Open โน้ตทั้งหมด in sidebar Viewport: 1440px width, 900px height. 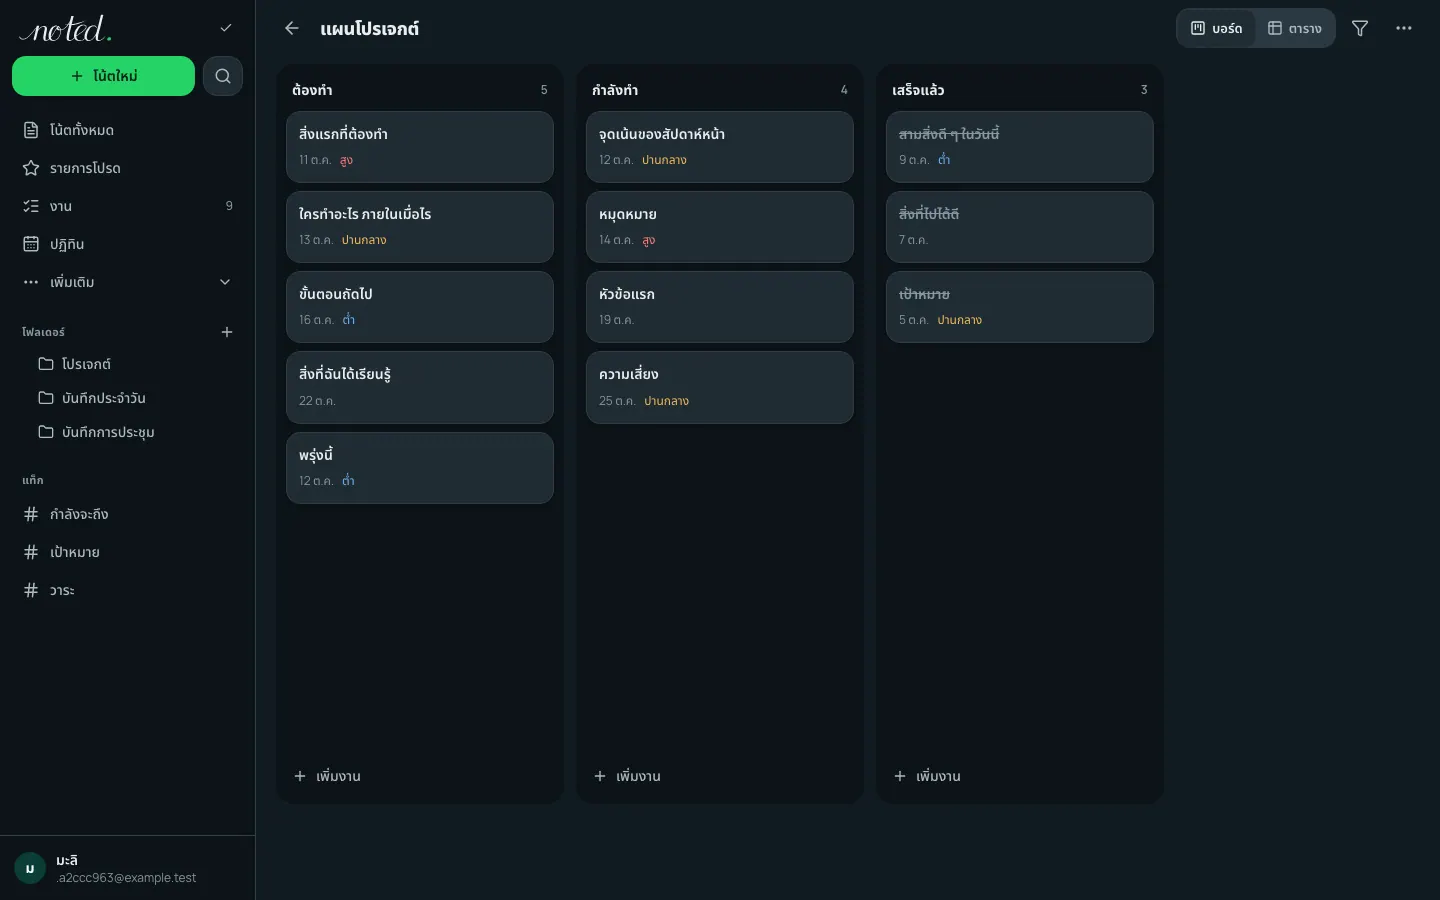click(128, 130)
